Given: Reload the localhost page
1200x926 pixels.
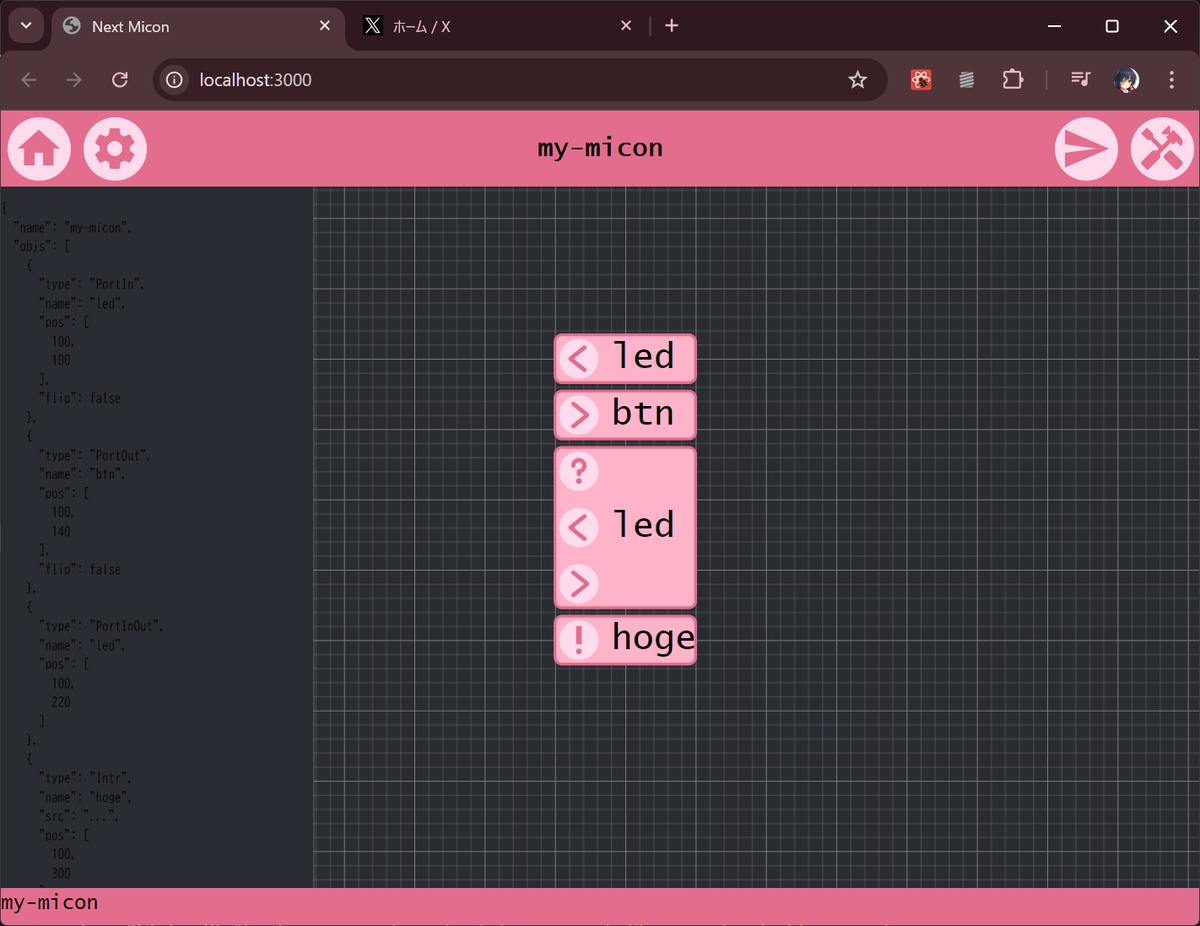Looking at the screenshot, I should click(120, 80).
